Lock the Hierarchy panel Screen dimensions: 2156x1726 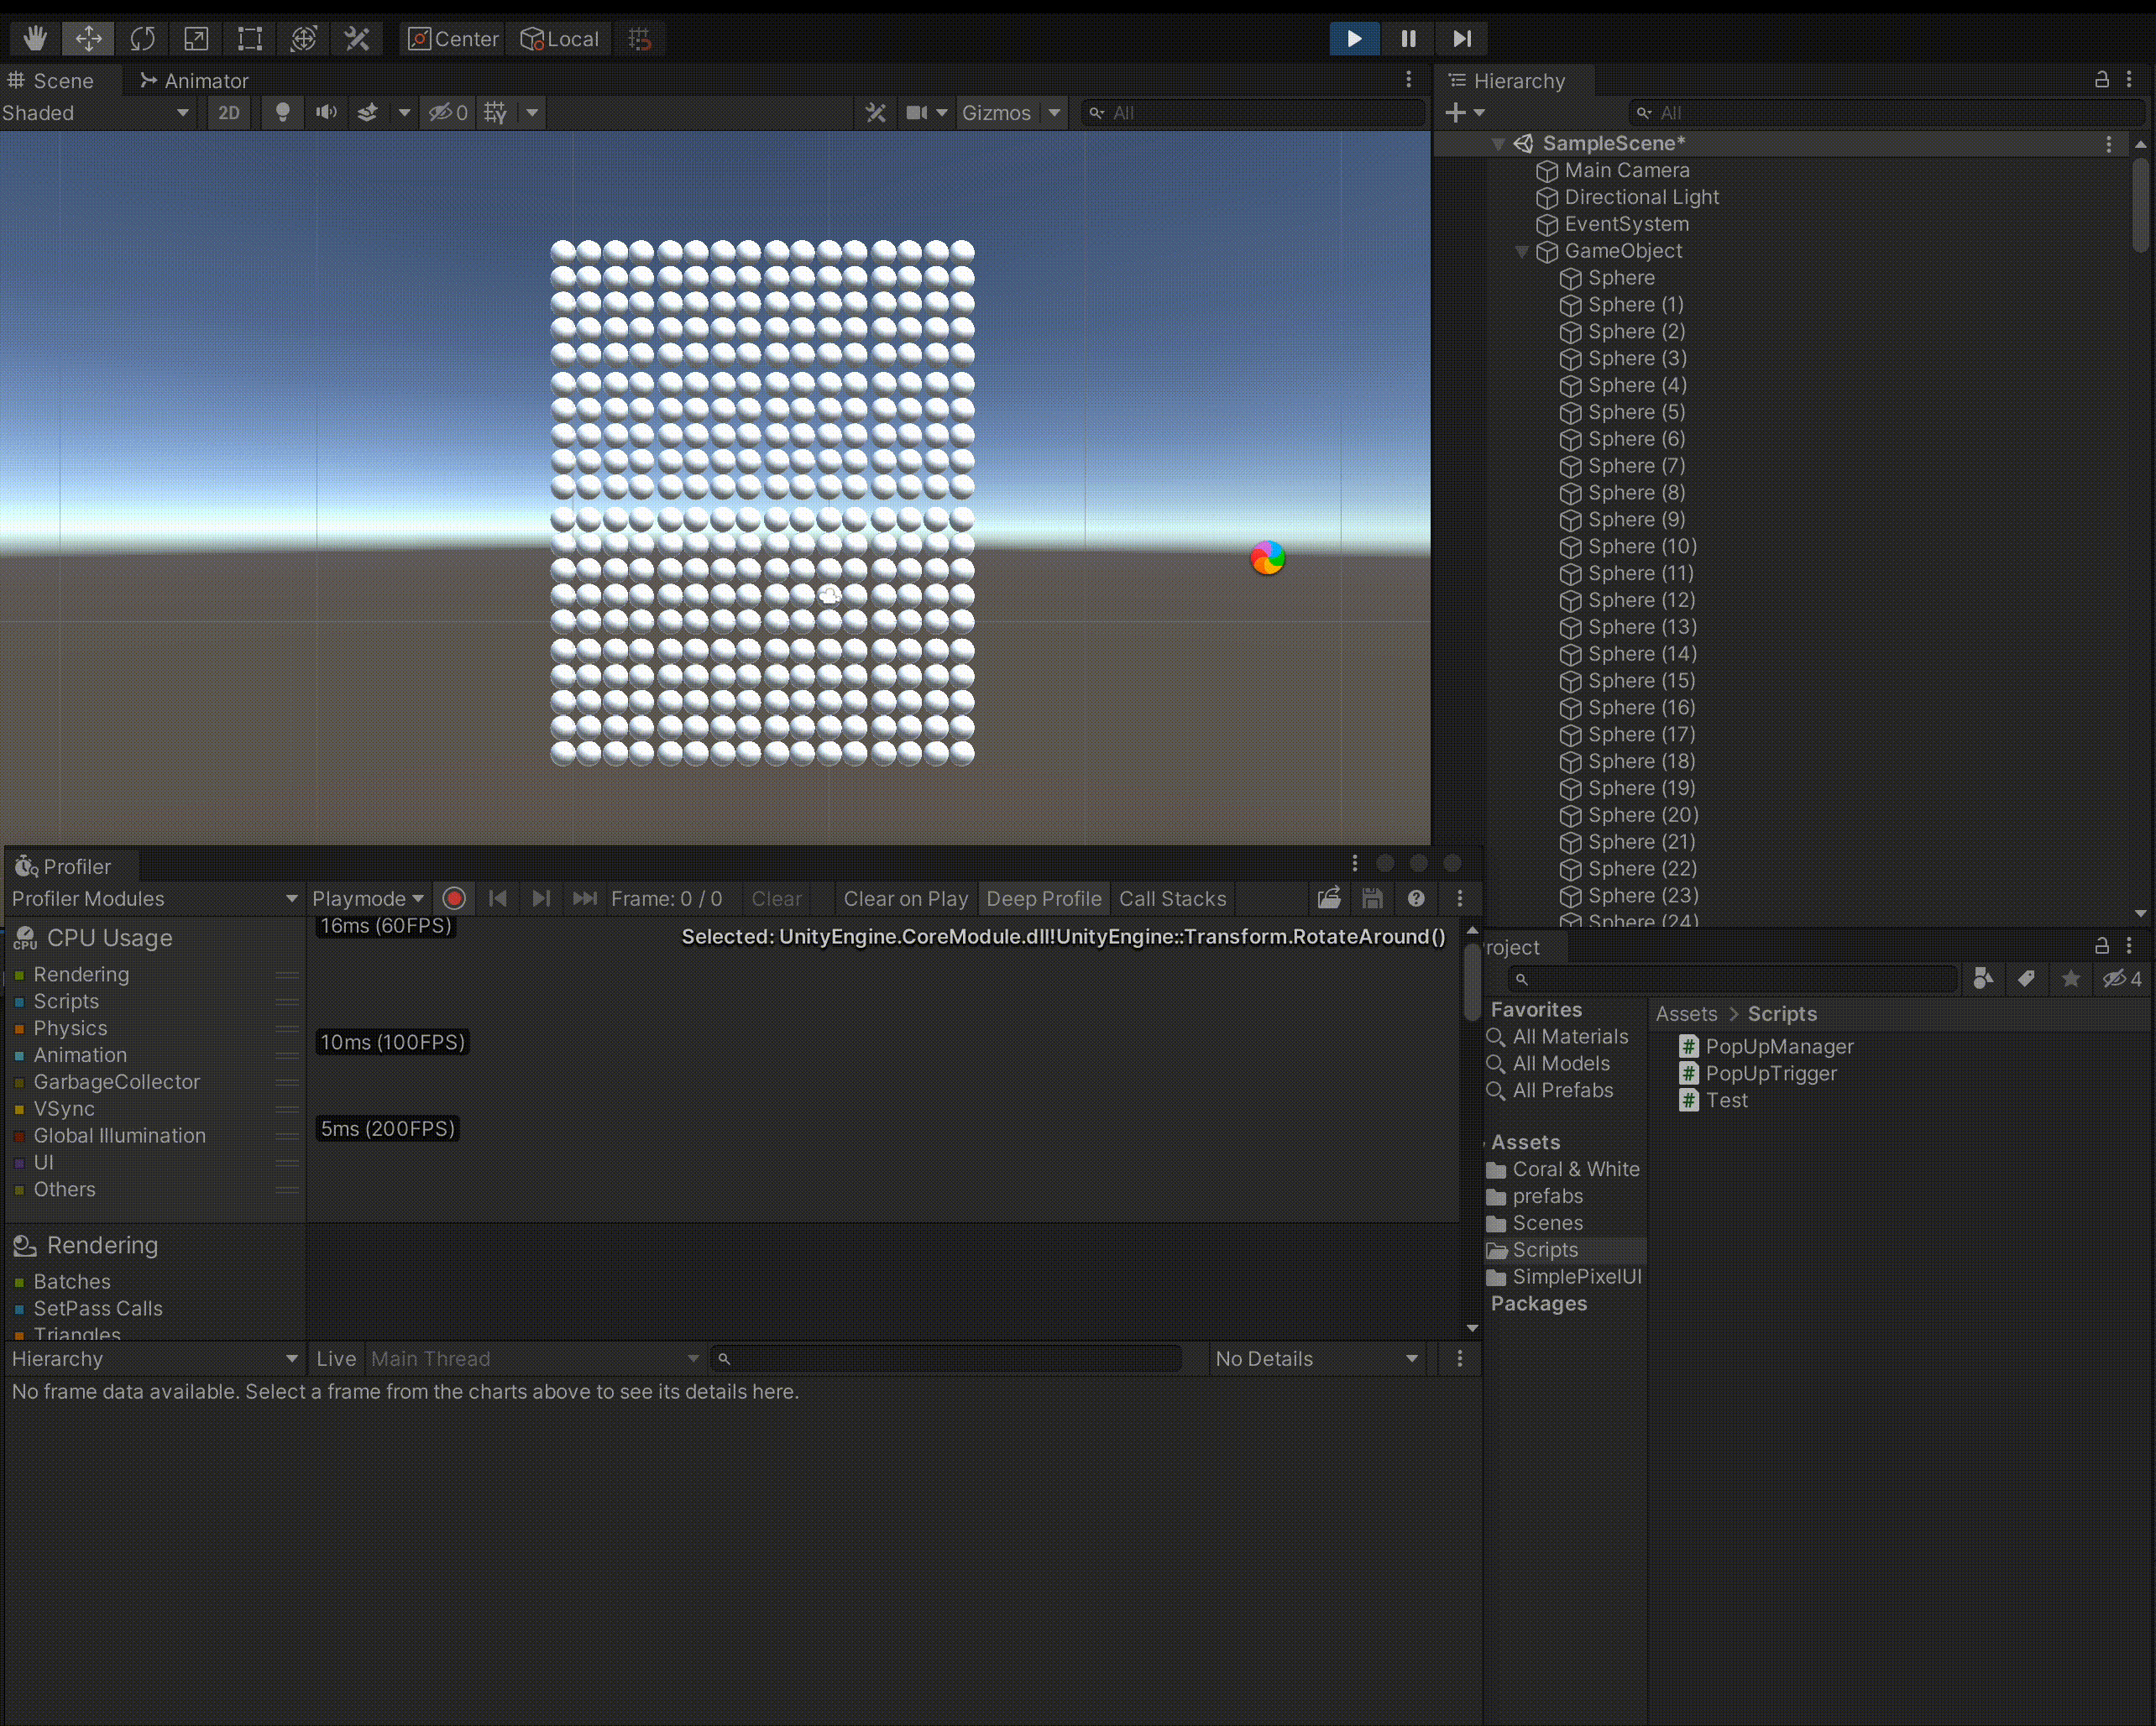click(2102, 80)
